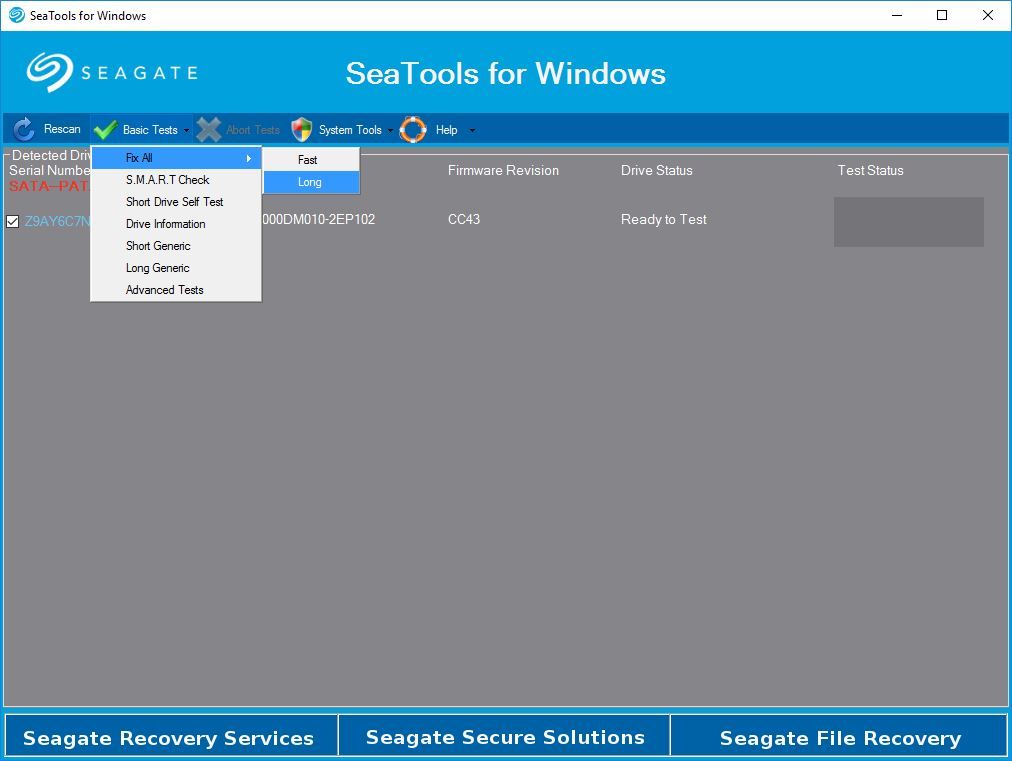Open the System Tools dropdown arrow
Viewport: 1012px width, 761px height.
point(390,130)
